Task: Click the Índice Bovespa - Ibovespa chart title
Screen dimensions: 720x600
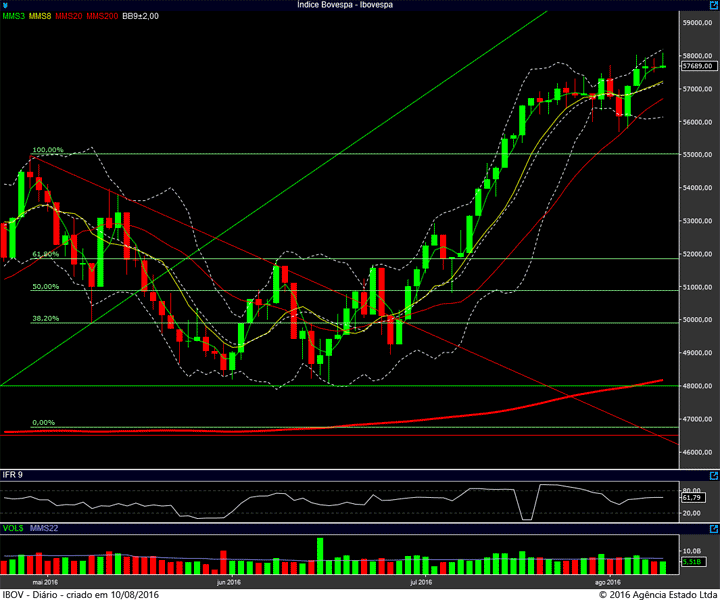Action: click(345, 5)
